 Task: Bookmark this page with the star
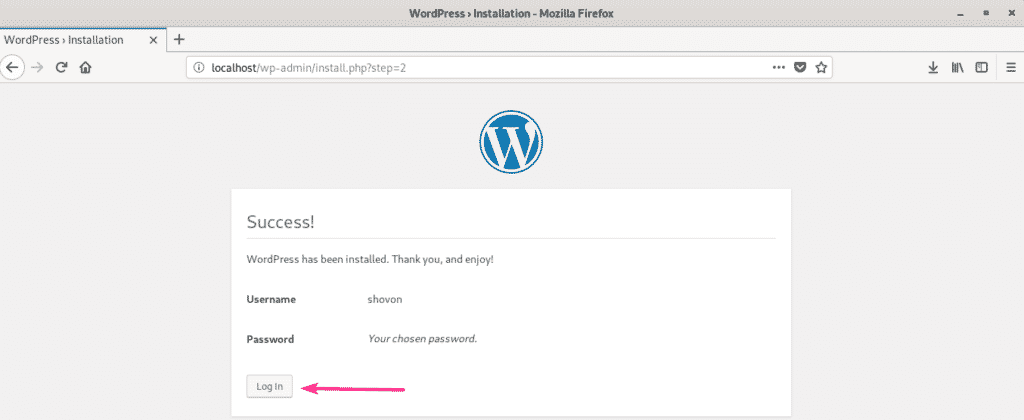[821, 67]
